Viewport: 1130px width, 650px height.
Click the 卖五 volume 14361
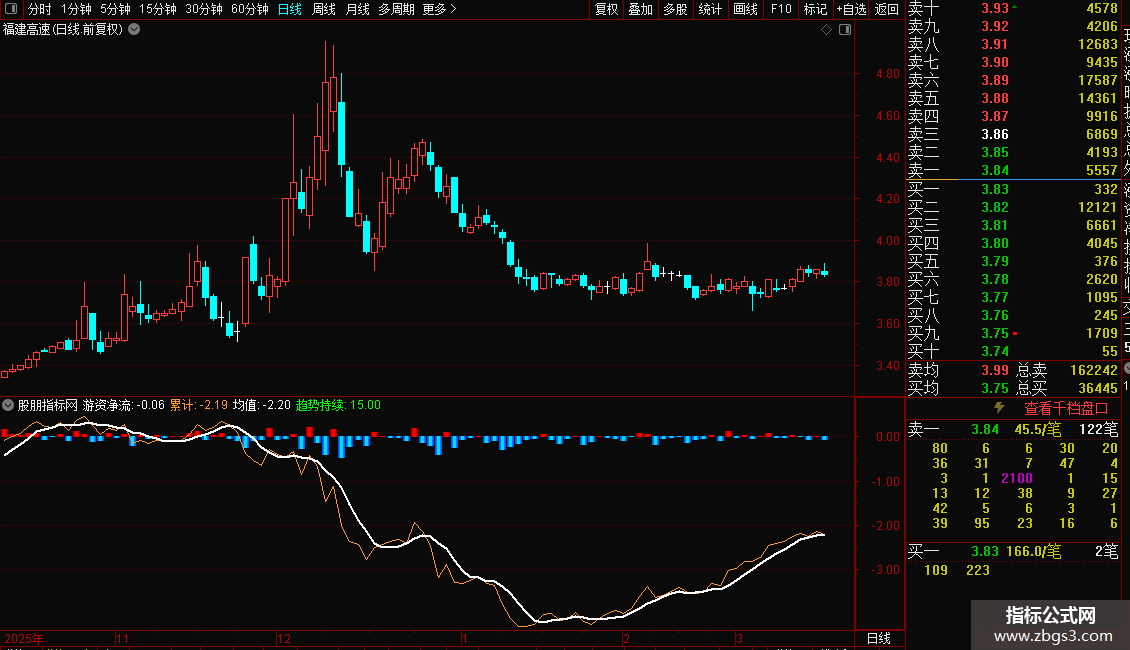tap(1098, 99)
